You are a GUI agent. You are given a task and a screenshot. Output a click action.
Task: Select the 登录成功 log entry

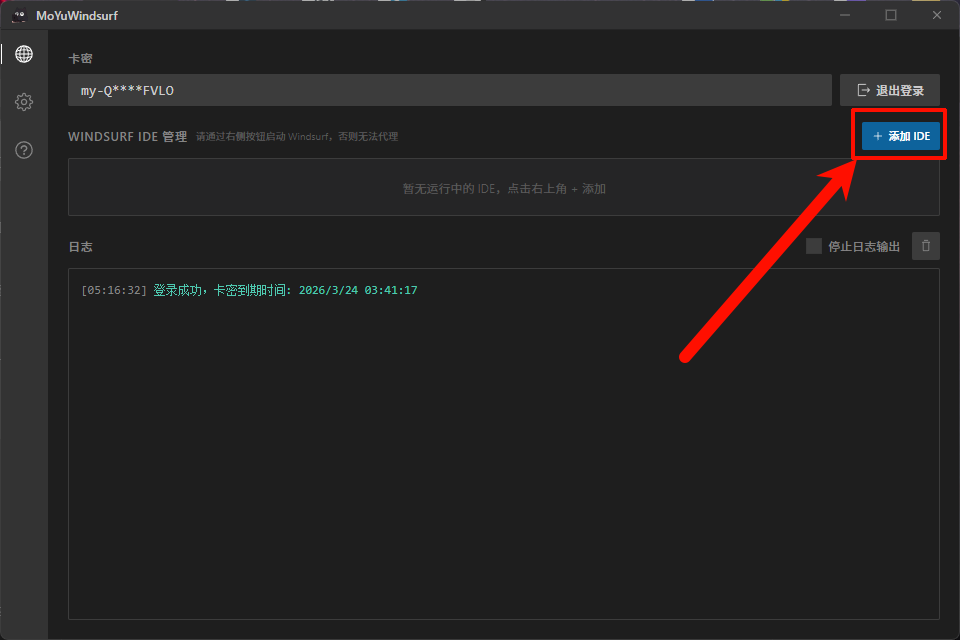(x=284, y=290)
